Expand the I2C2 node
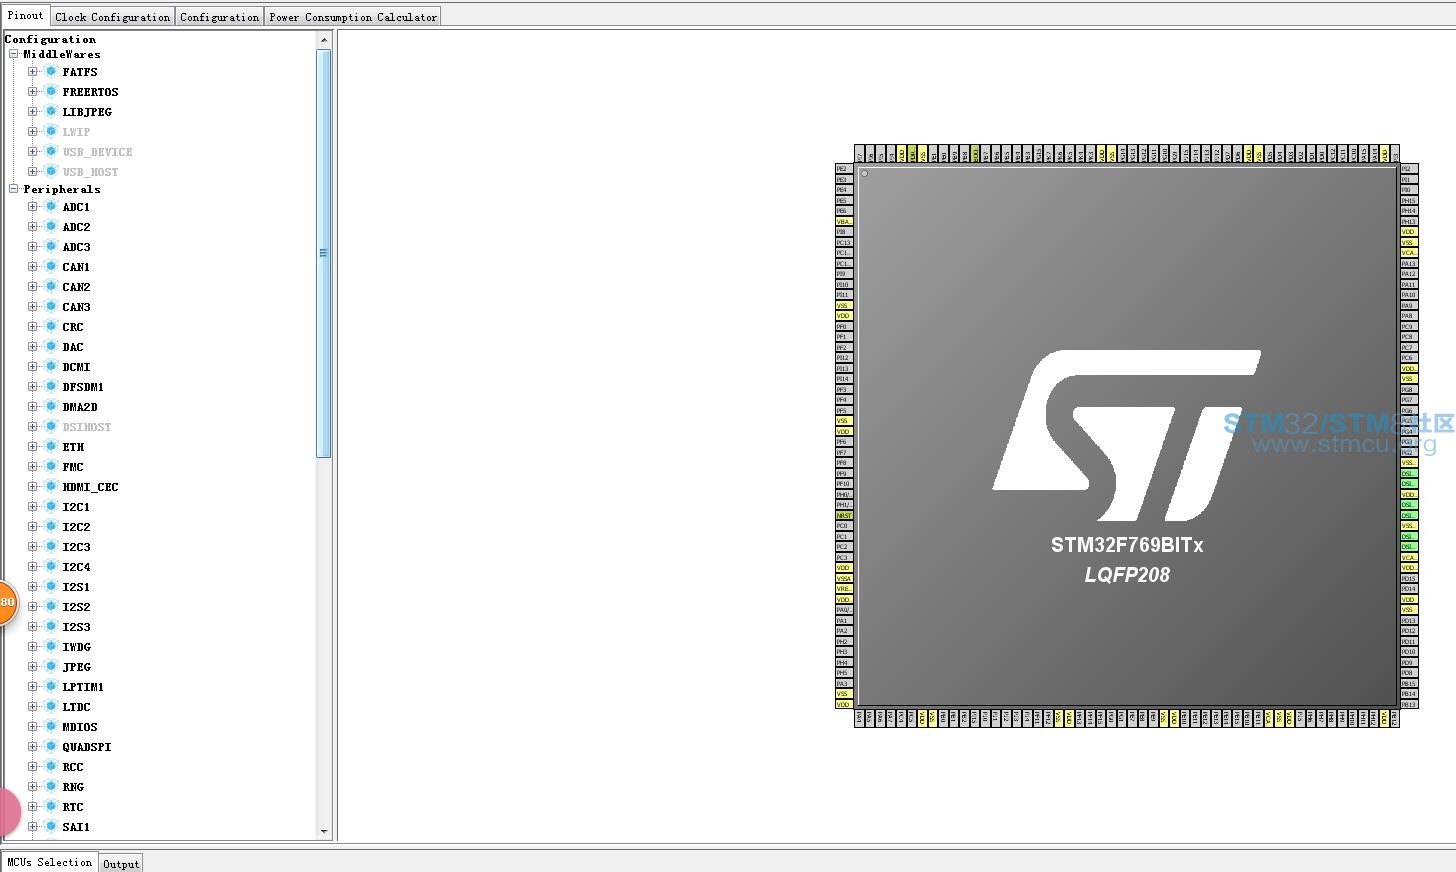This screenshot has height=872, width=1456. (33, 527)
